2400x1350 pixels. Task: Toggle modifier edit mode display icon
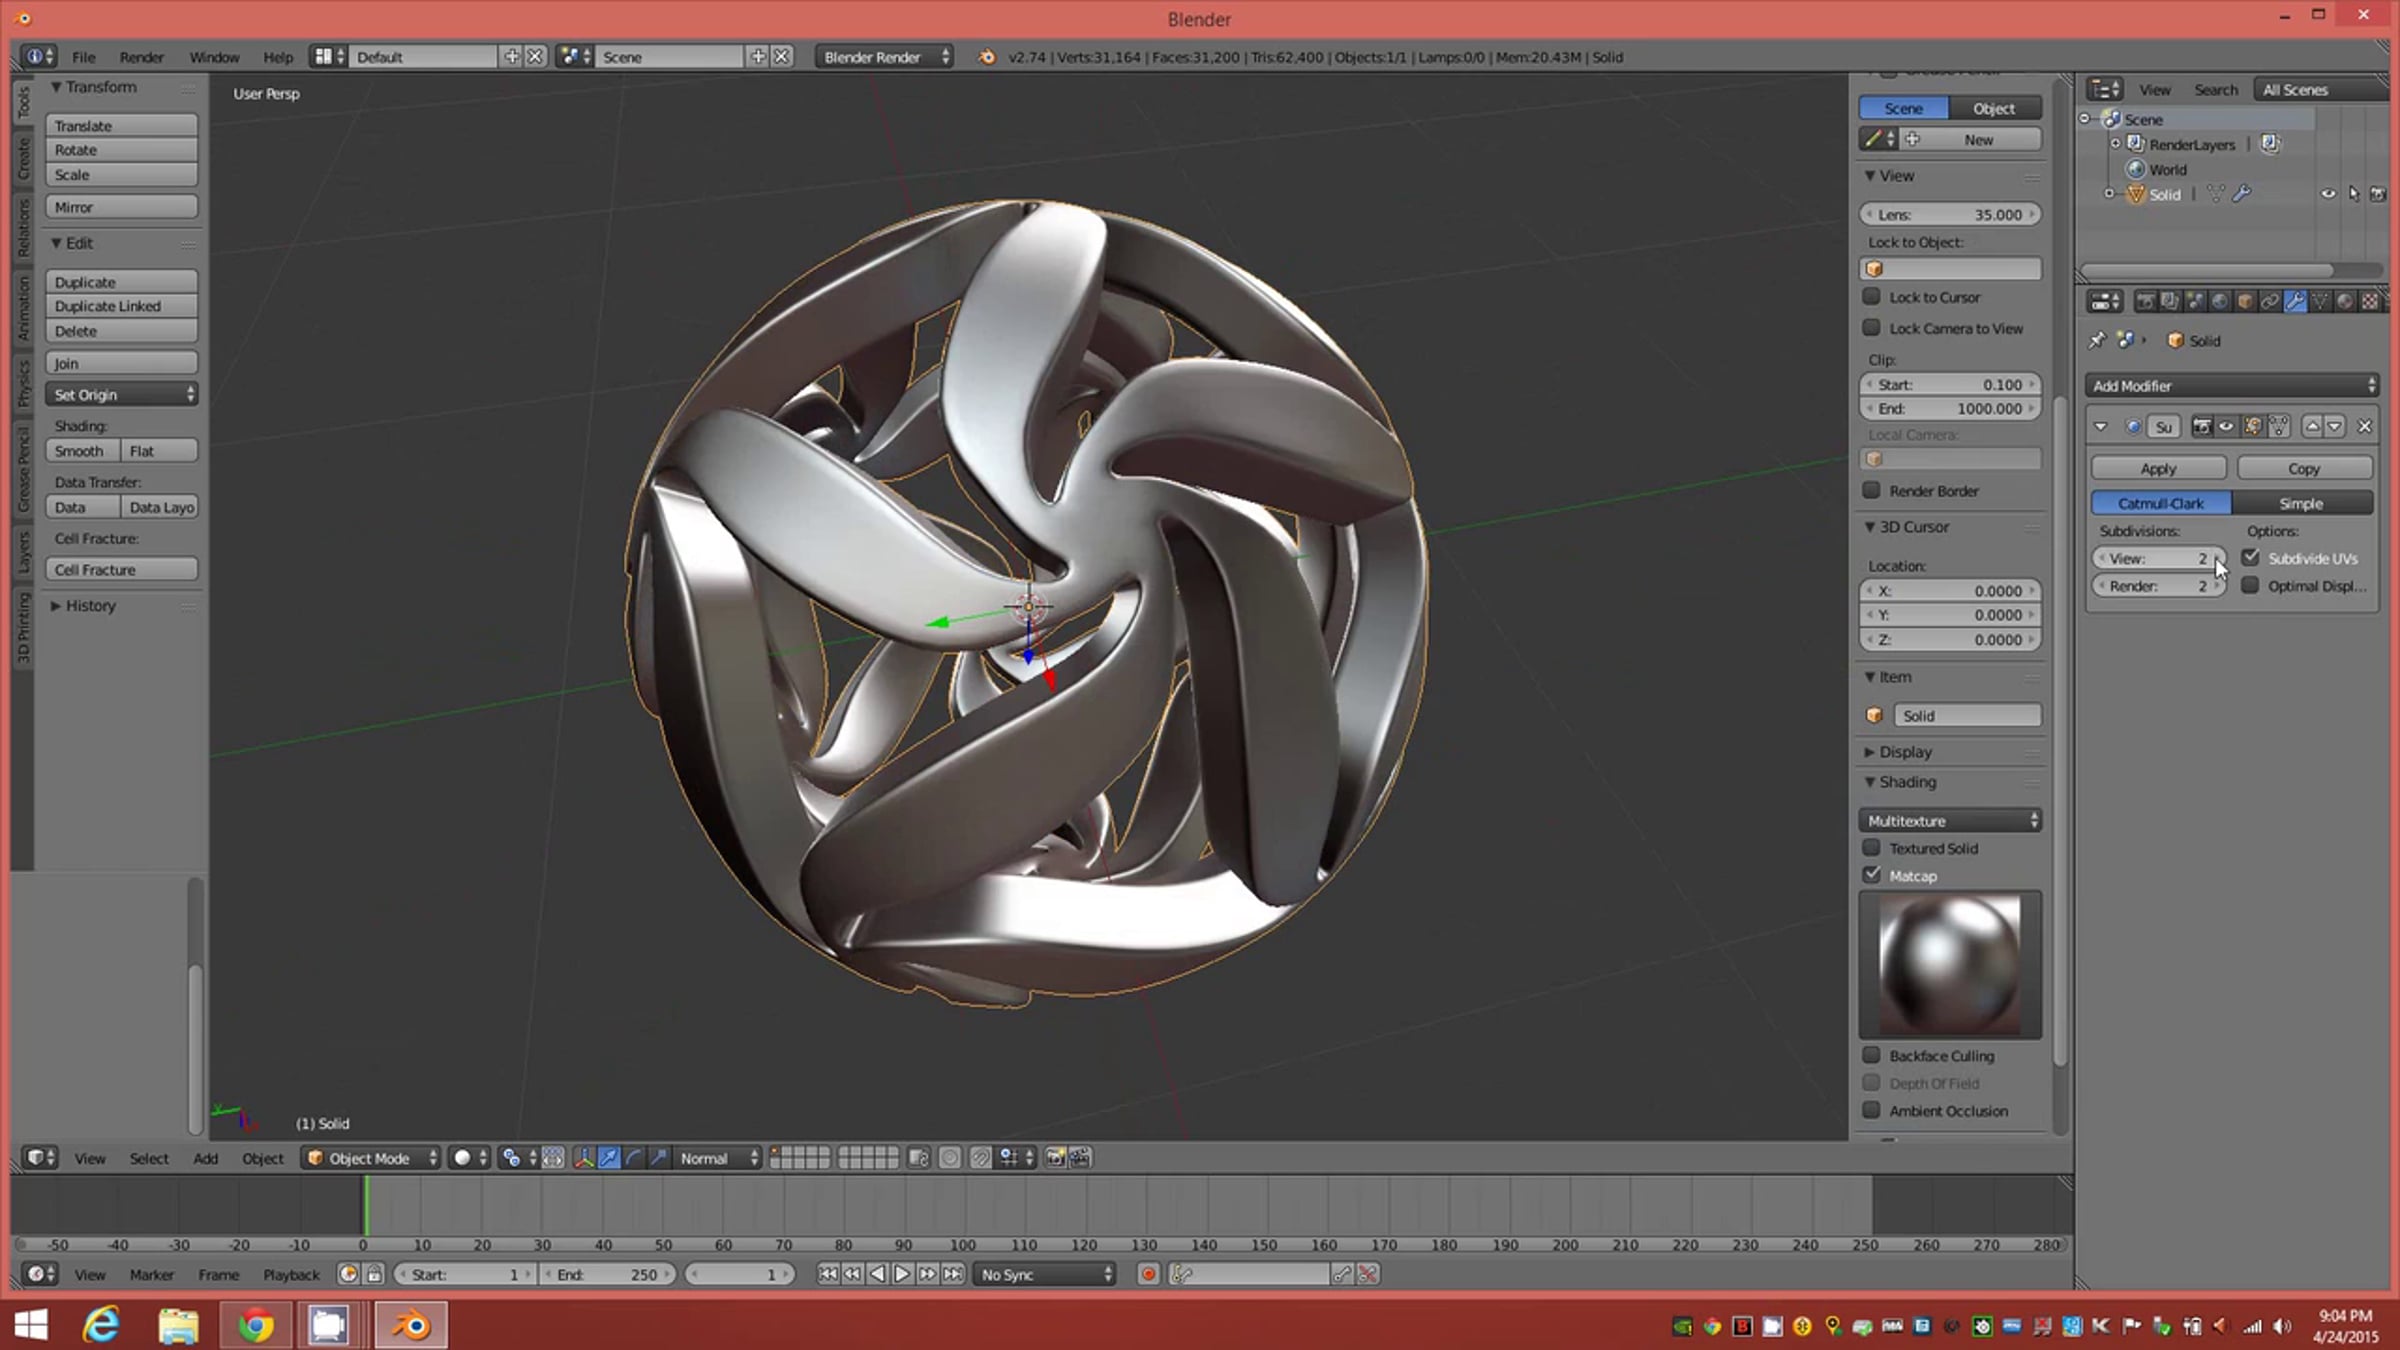(2252, 427)
